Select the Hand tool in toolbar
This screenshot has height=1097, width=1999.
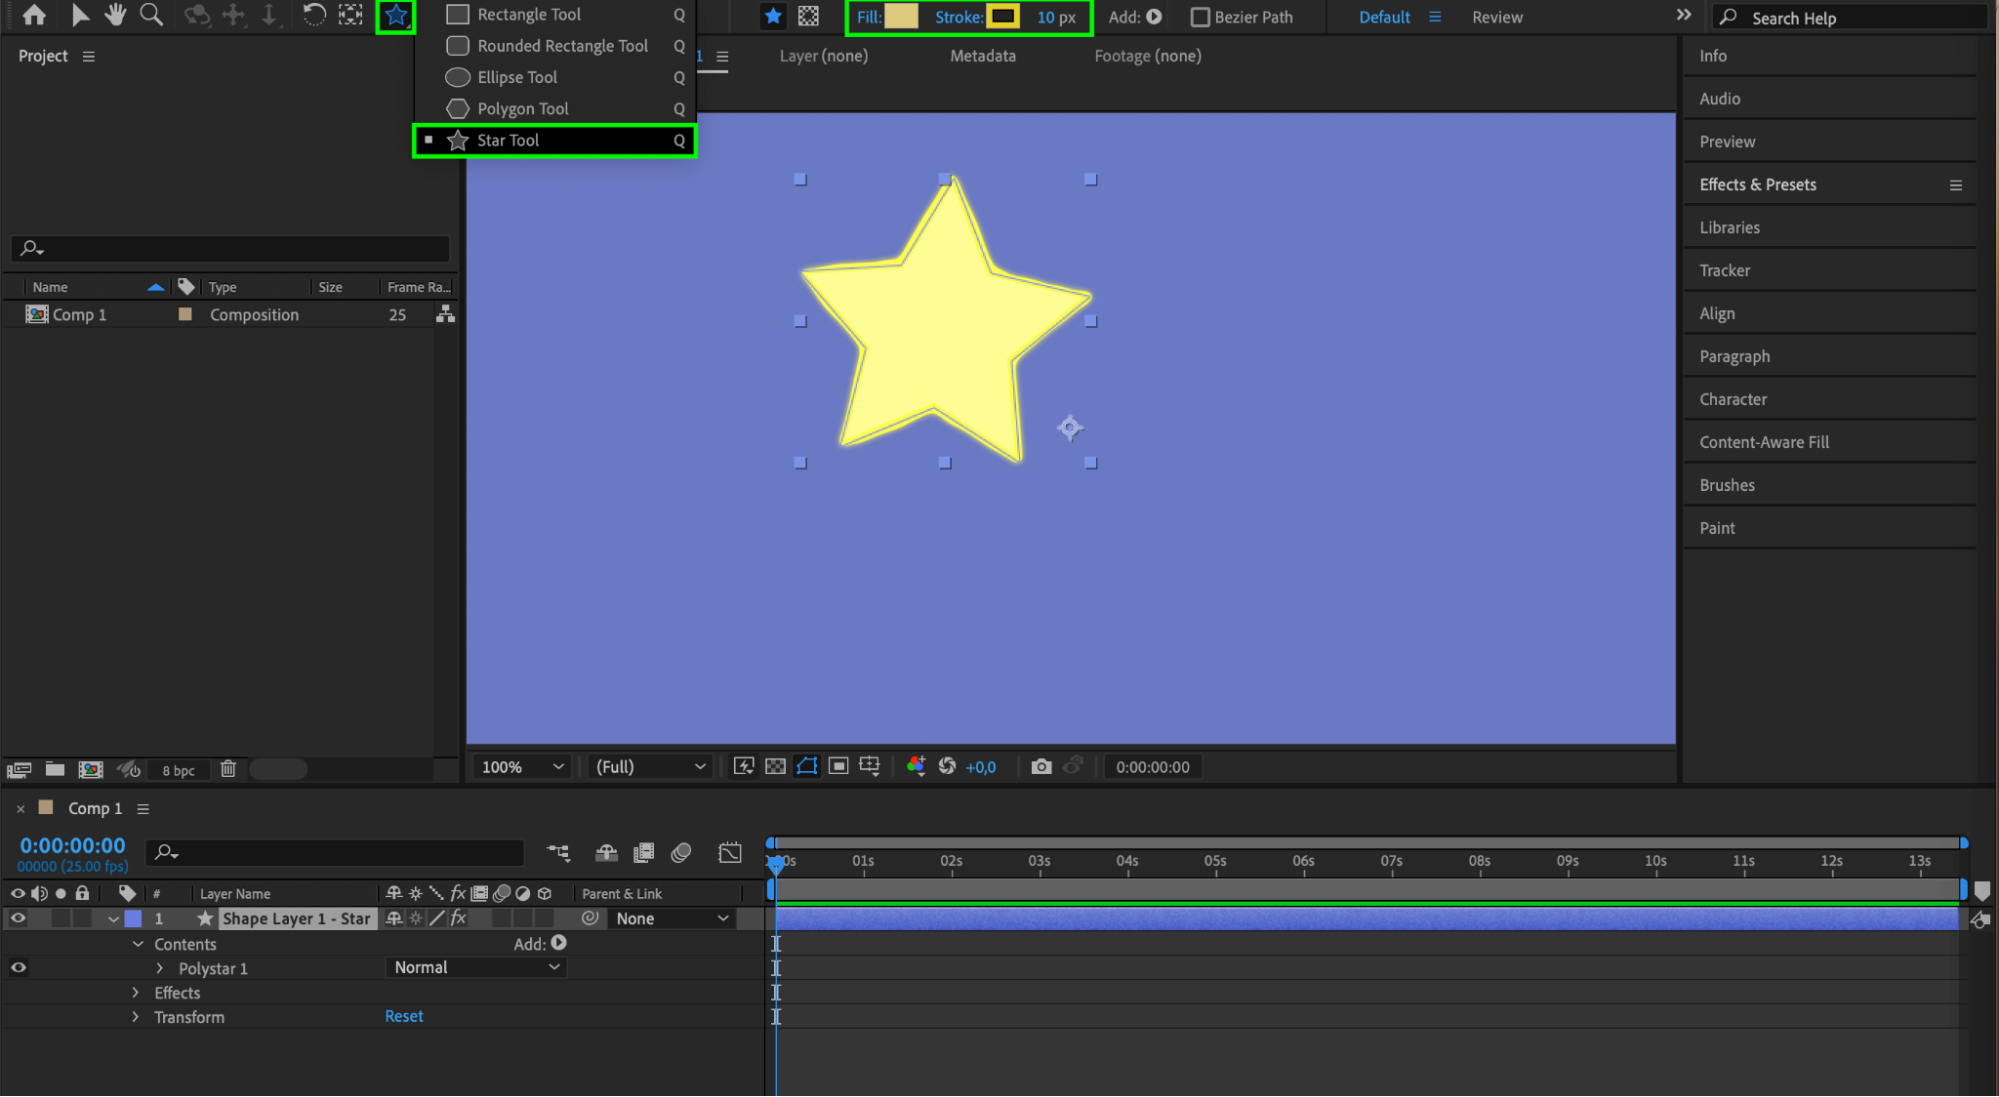[x=116, y=15]
